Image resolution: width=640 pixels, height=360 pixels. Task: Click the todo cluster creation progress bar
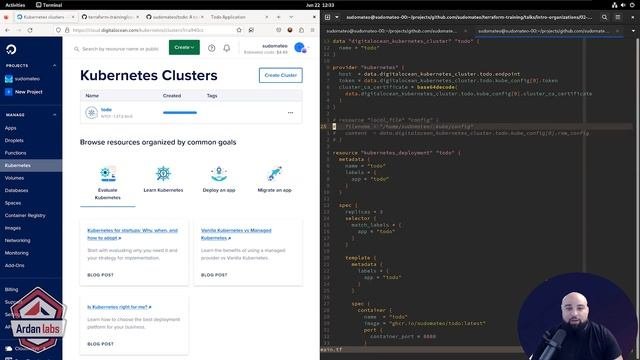click(x=180, y=113)
